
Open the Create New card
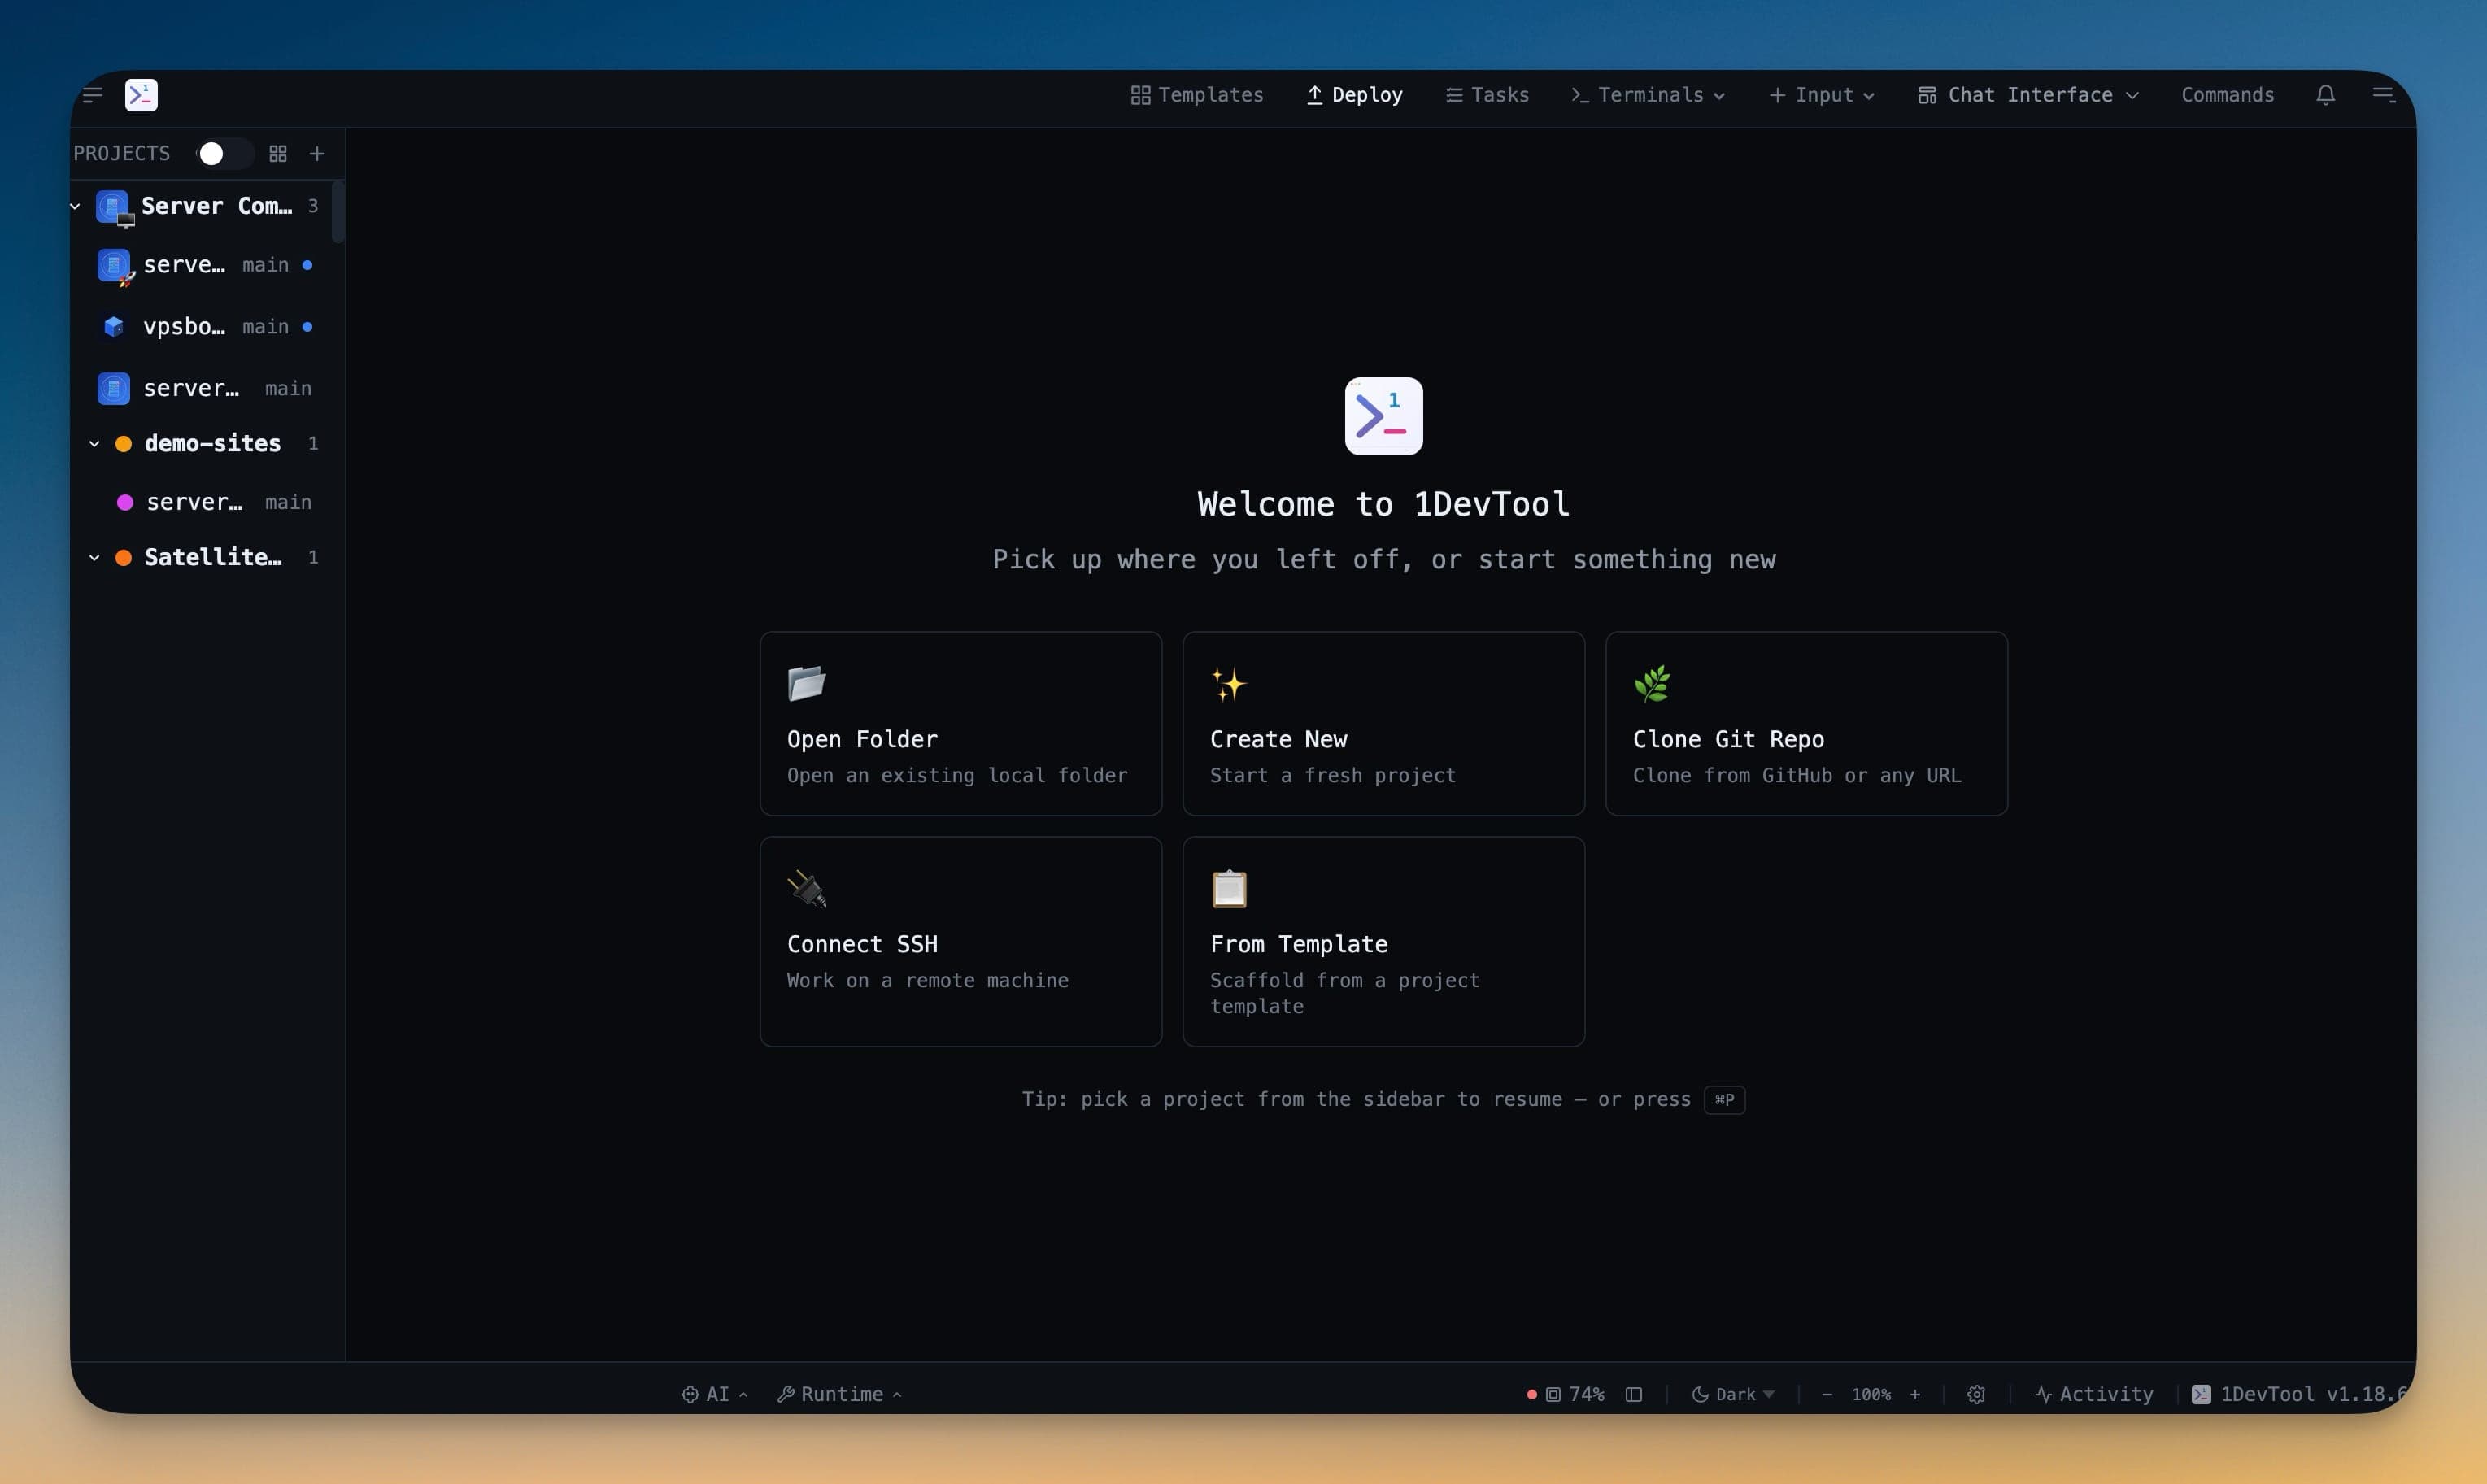pyautogui.click(x=1383, y=723)
